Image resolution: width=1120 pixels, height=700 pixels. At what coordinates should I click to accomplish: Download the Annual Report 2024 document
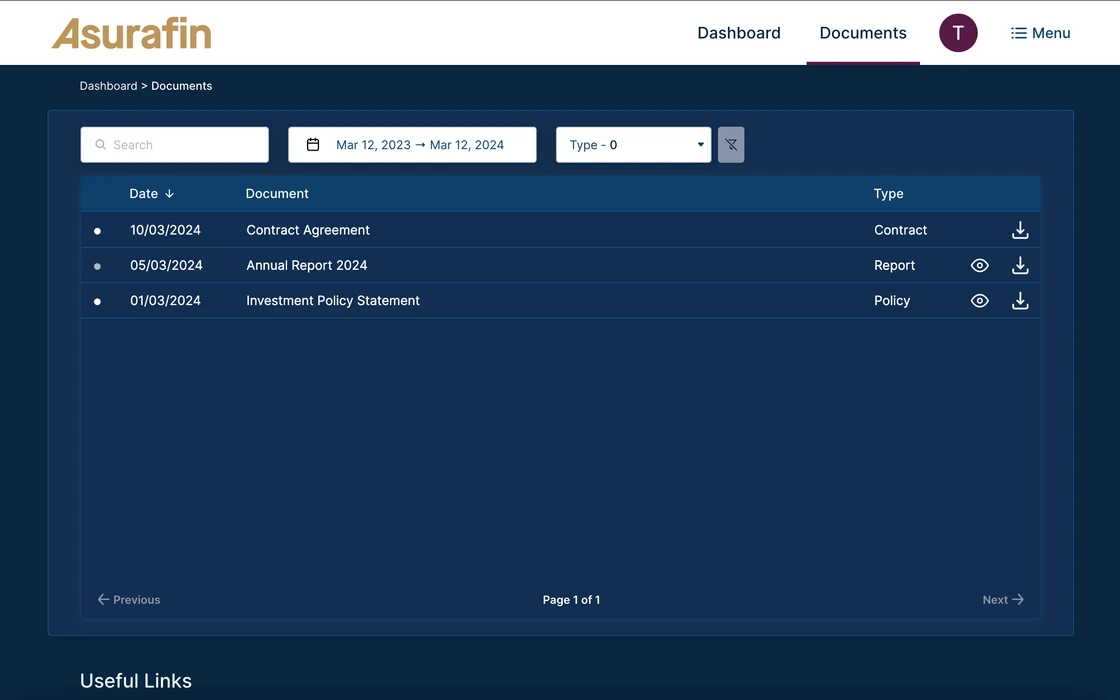point(1020,266)
